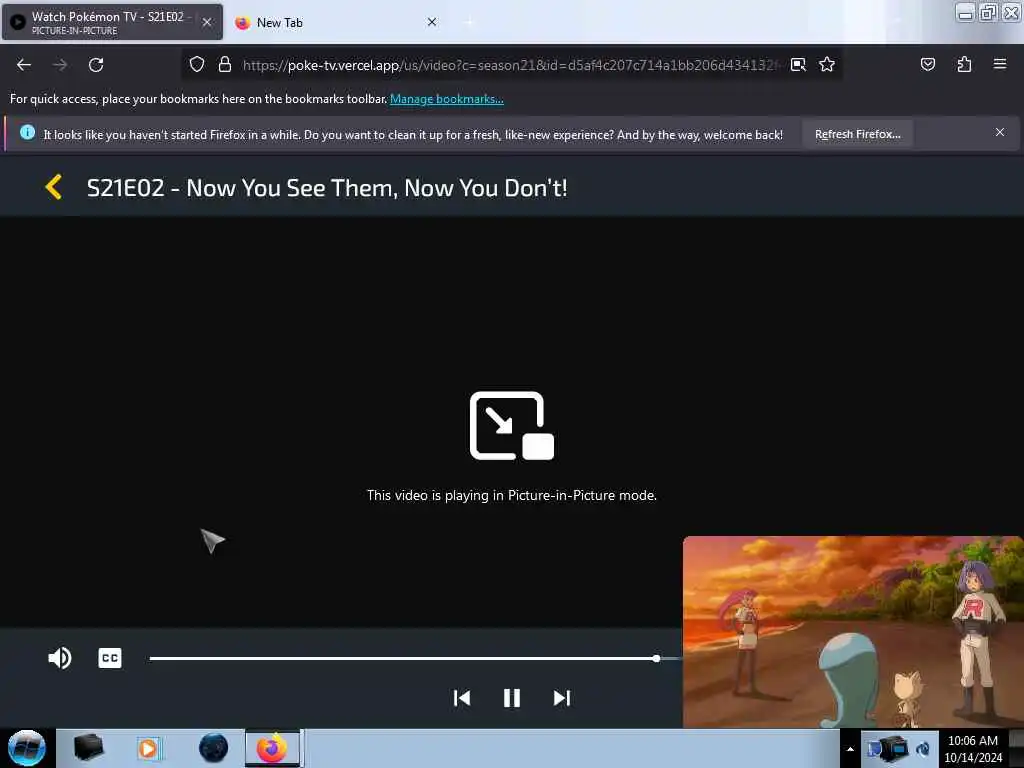Open the Extensions puzzle icon
The height and width of the screenshot is (768, 1024).
(x=964, y=64)
